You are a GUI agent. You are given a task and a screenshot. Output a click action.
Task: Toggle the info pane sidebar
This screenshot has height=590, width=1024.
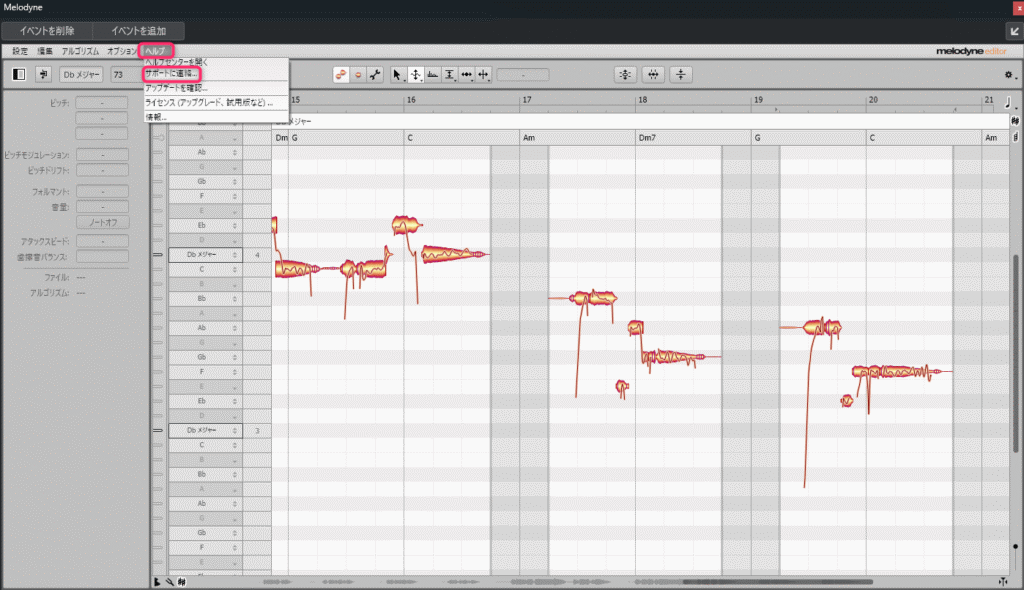click(19, 74)
